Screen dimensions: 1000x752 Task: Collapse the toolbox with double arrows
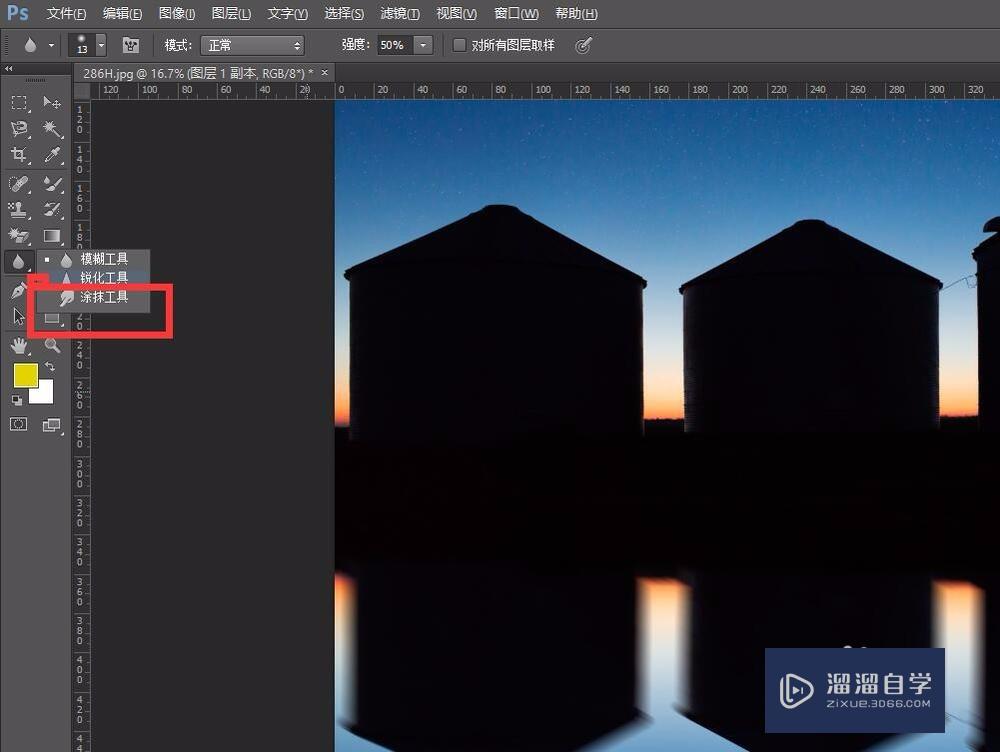coord(9,68)
